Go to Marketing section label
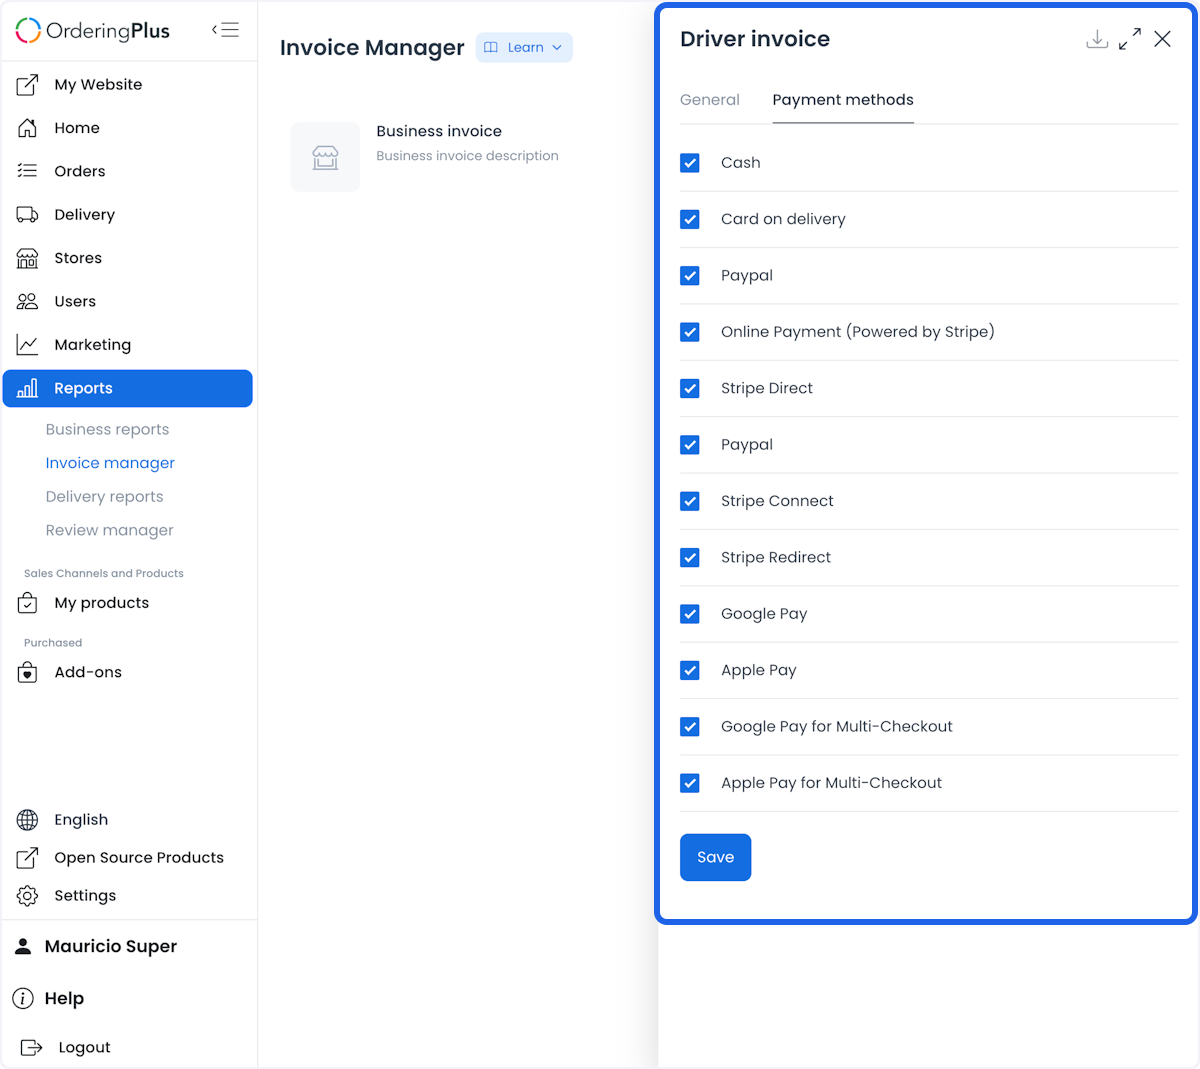Screen dimensions: 1200x1069 click(93, 345)
